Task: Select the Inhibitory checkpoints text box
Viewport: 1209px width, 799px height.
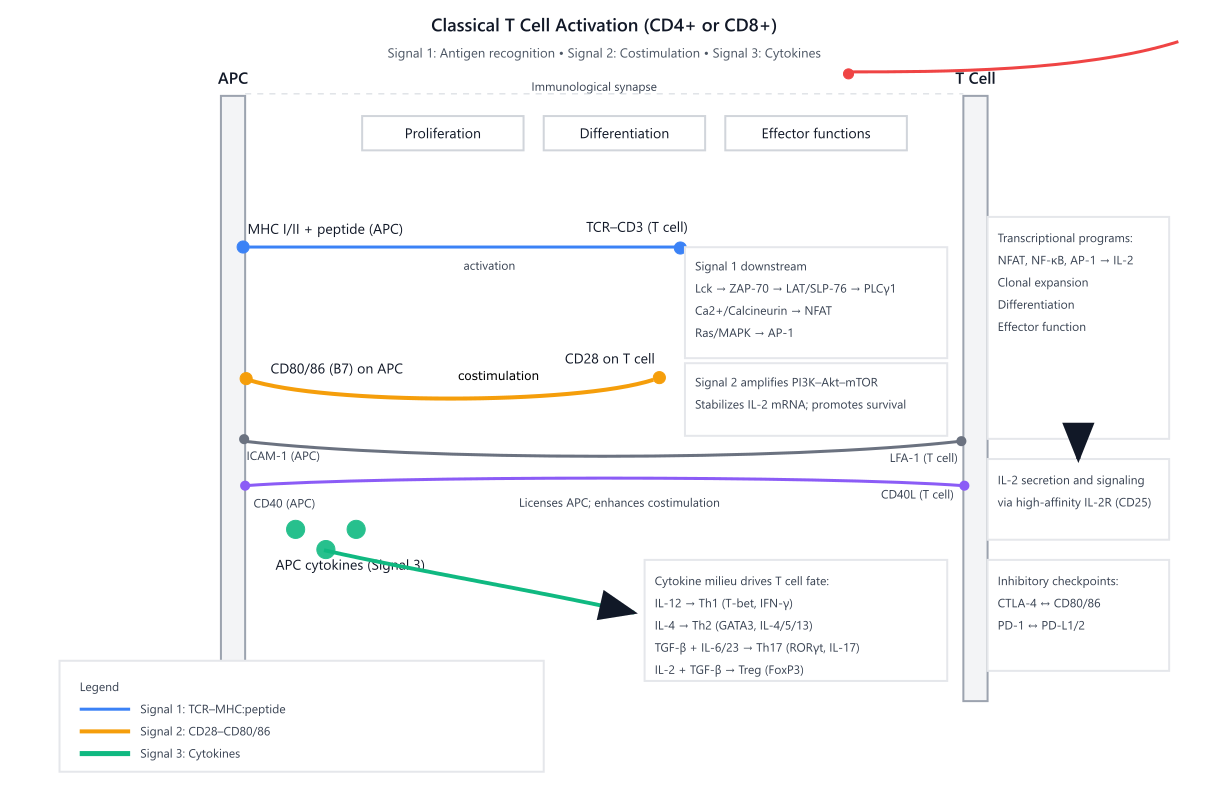Action: point(1077,614)
